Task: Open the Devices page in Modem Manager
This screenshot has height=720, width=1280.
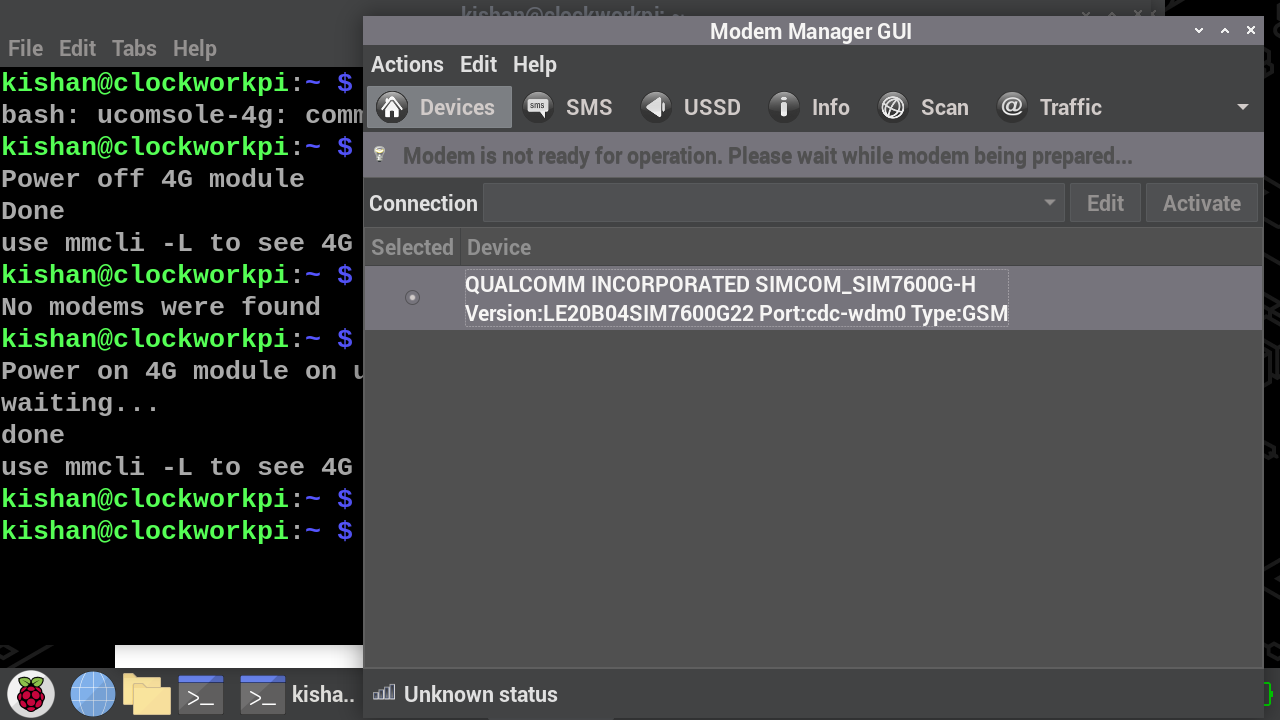Action: (439, 107)
